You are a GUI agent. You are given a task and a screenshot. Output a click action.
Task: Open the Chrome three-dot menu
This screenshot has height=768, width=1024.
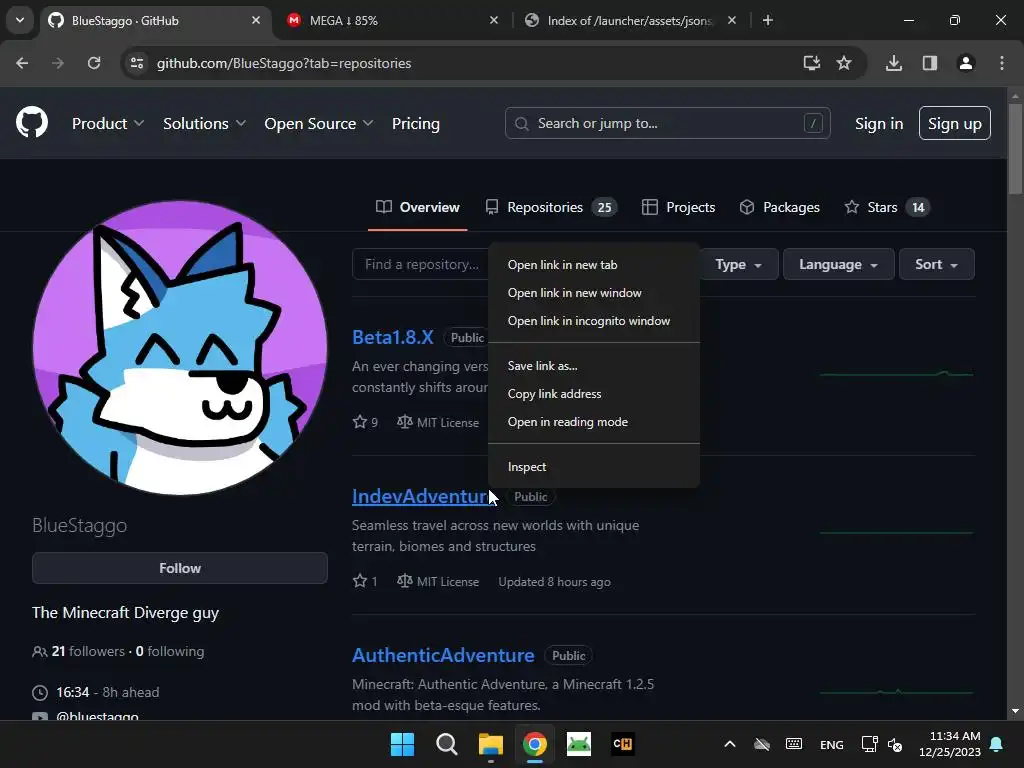click(1001, 63)
